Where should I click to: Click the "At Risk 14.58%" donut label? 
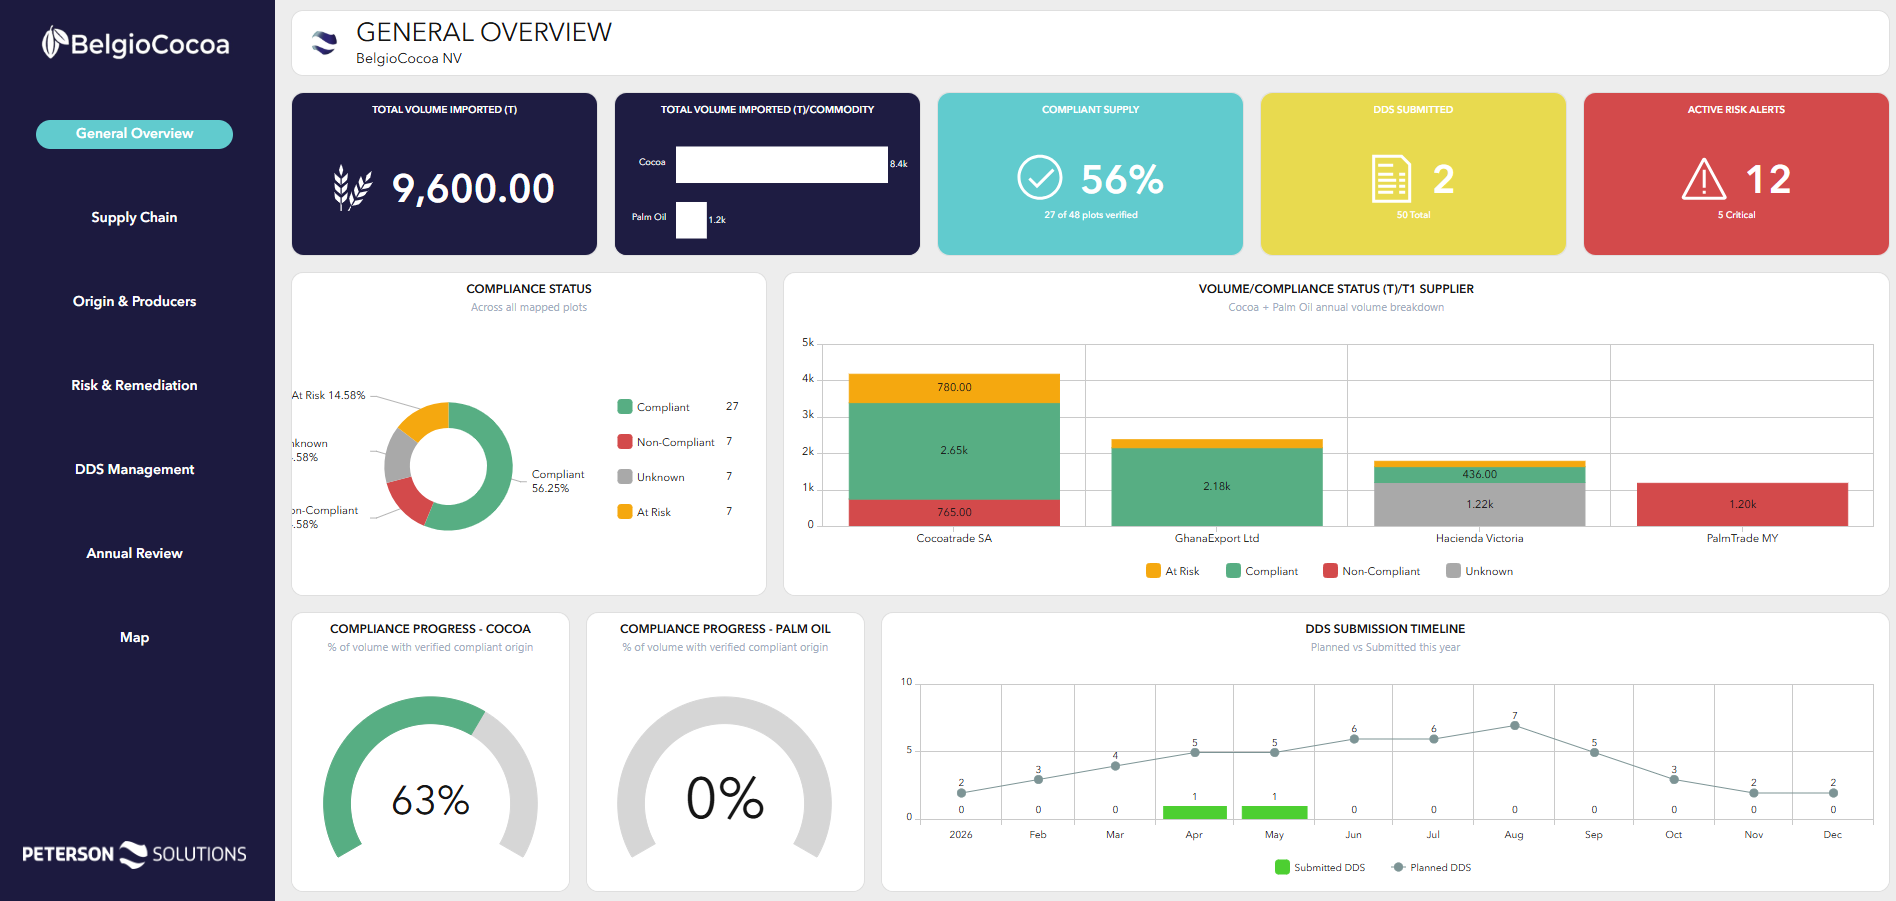tap(329, 395)
